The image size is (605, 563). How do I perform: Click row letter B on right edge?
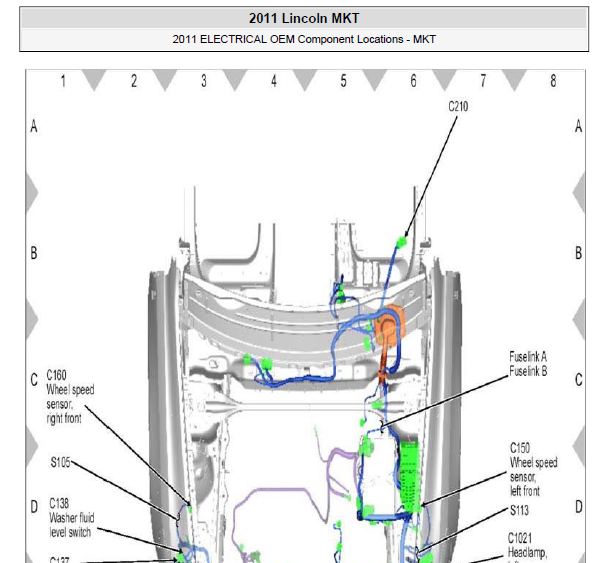(578, 253)
